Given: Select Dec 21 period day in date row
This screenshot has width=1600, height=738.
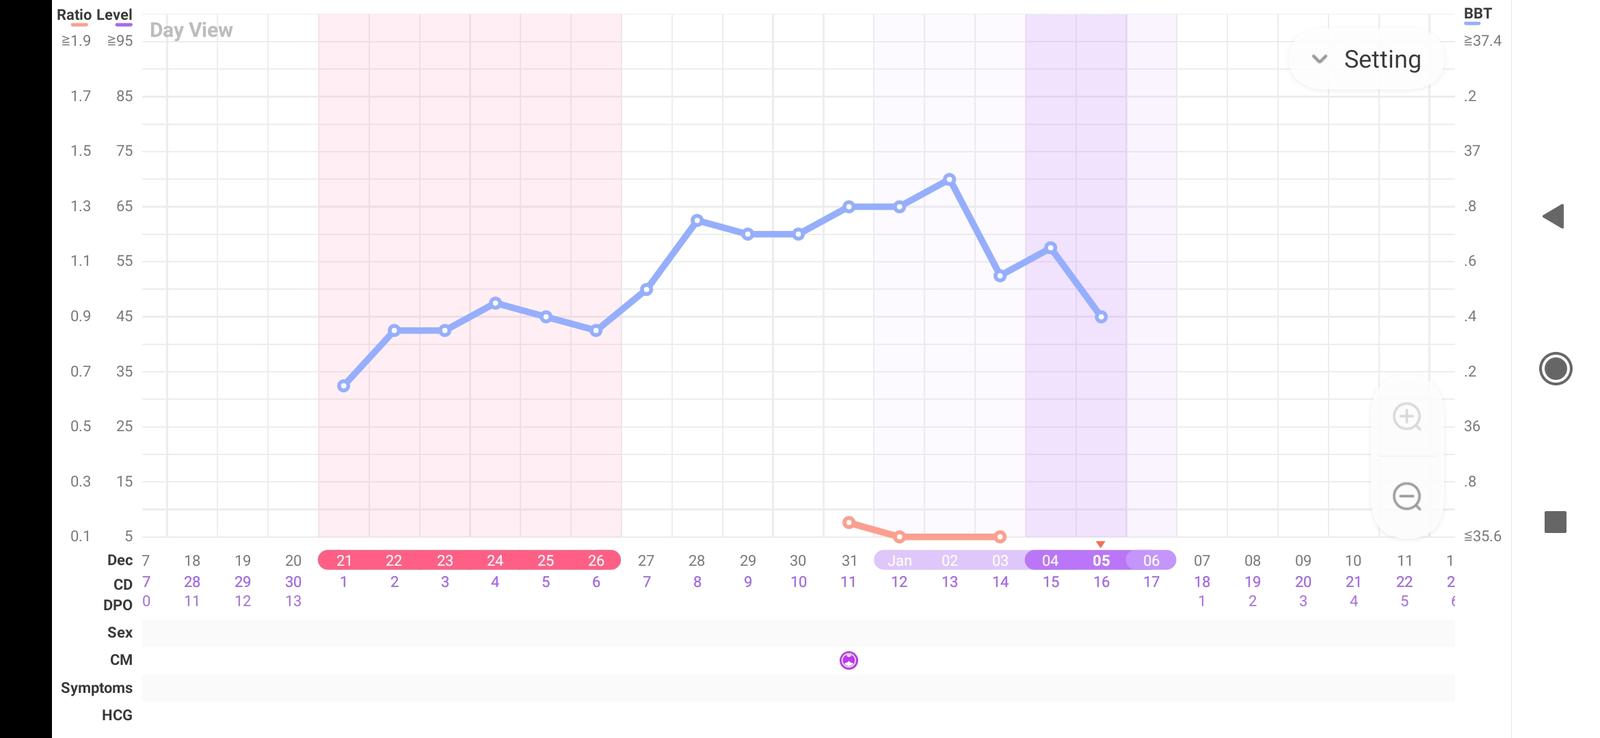Looking at the screenshot, I should [x=343, y=561].
